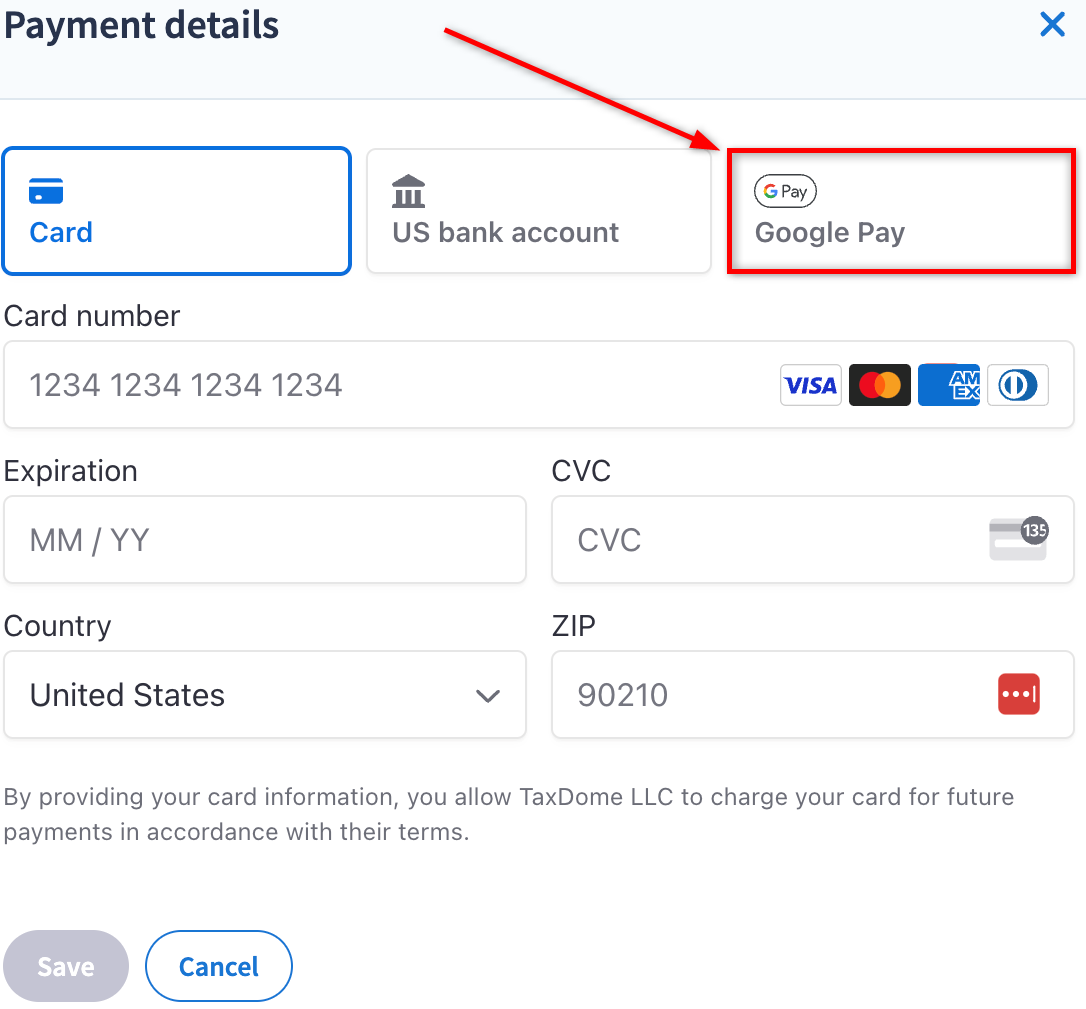This screenshot has height=1009, width=1086.
Task: Select the Card payment tab
Action: pos(177,211)
